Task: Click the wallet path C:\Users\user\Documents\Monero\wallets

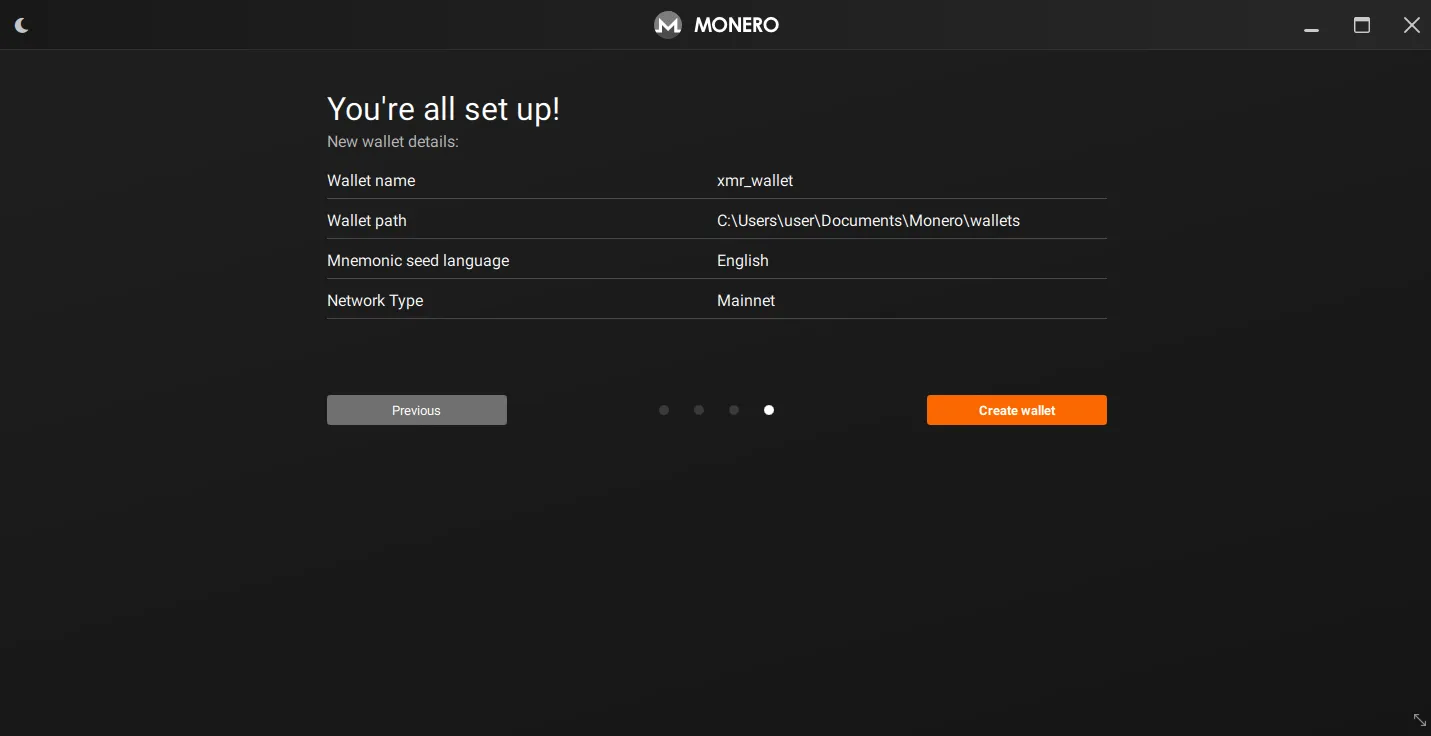Action: [x=868, y=221]
